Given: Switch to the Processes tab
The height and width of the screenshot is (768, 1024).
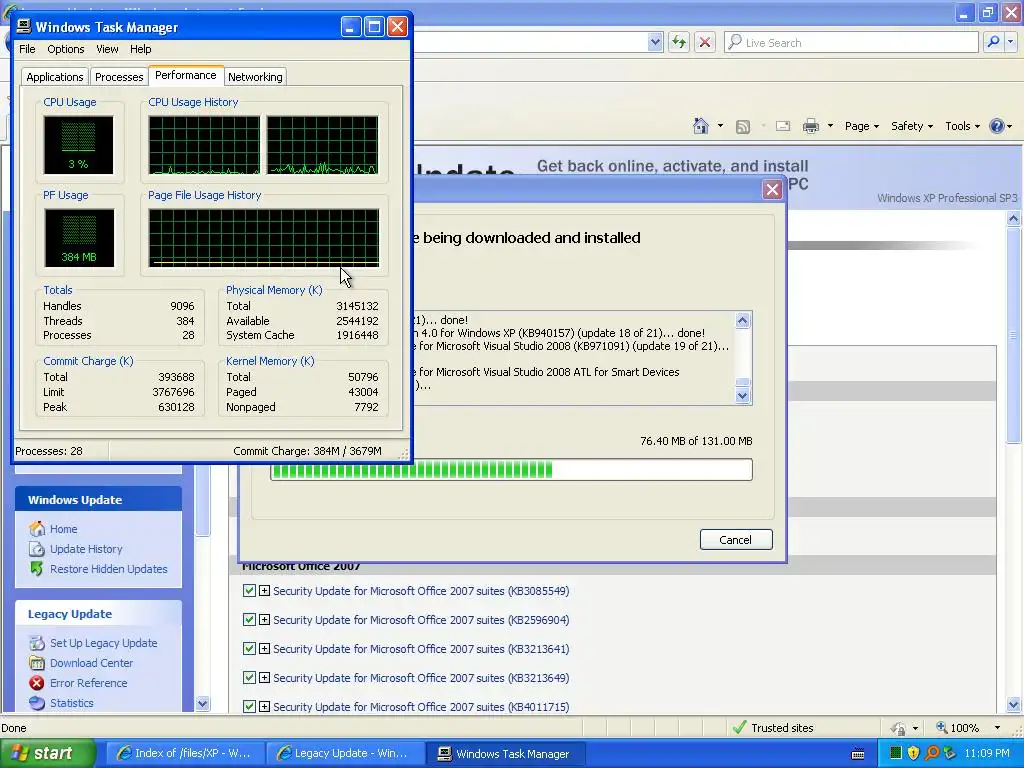Looking at the screenshot, I should tap(119, 77).
